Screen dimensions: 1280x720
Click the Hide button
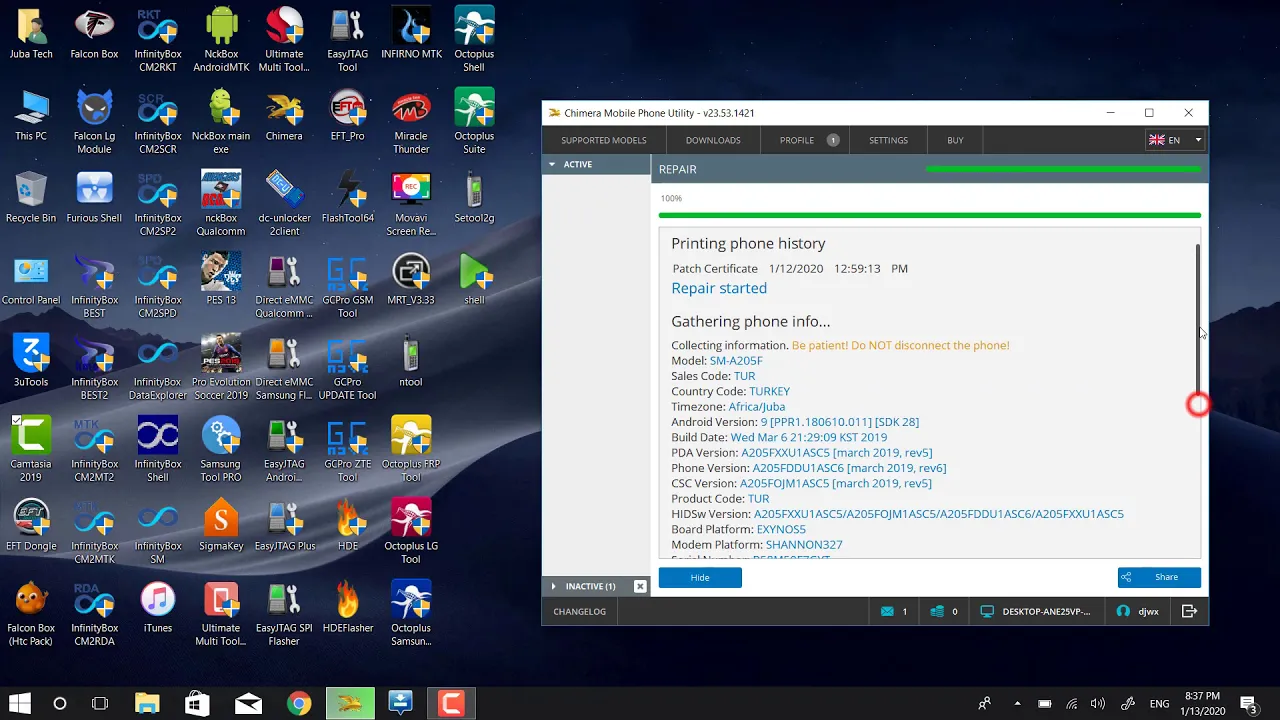pos(700,577)
